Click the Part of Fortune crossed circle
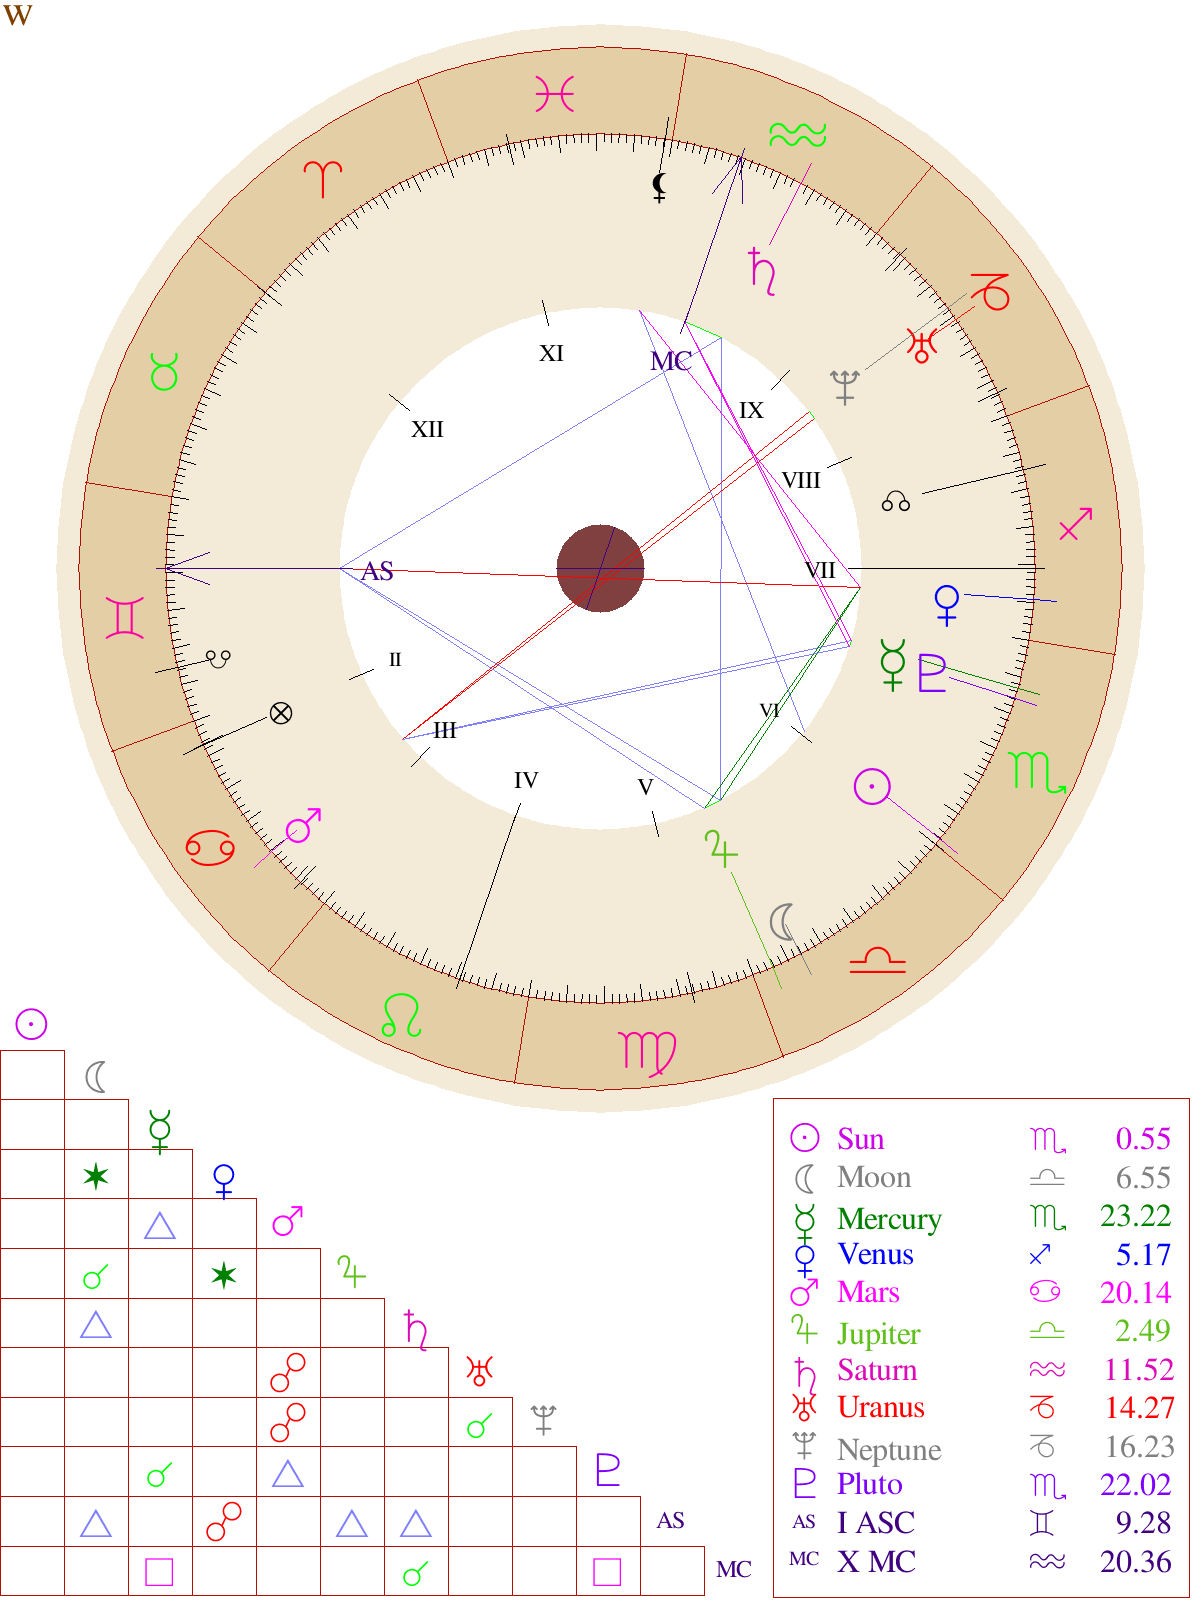The image size is (1200, 1600). 281,713
